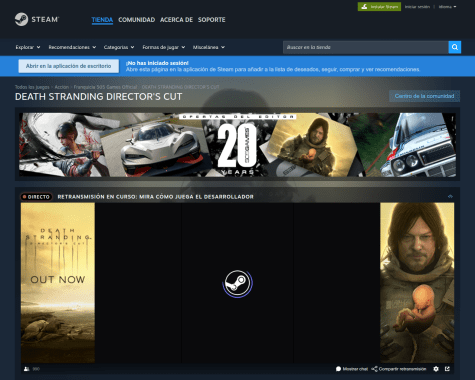The height and width of the screenshot is (380, 475).
Task: Click the small icon right of the broadcast title
Action: [x=450, y=196]
